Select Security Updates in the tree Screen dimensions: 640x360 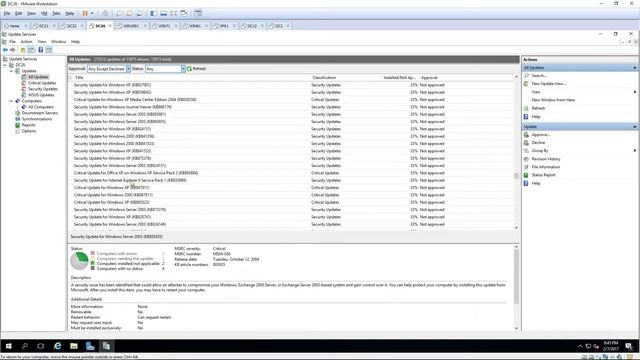43,89
